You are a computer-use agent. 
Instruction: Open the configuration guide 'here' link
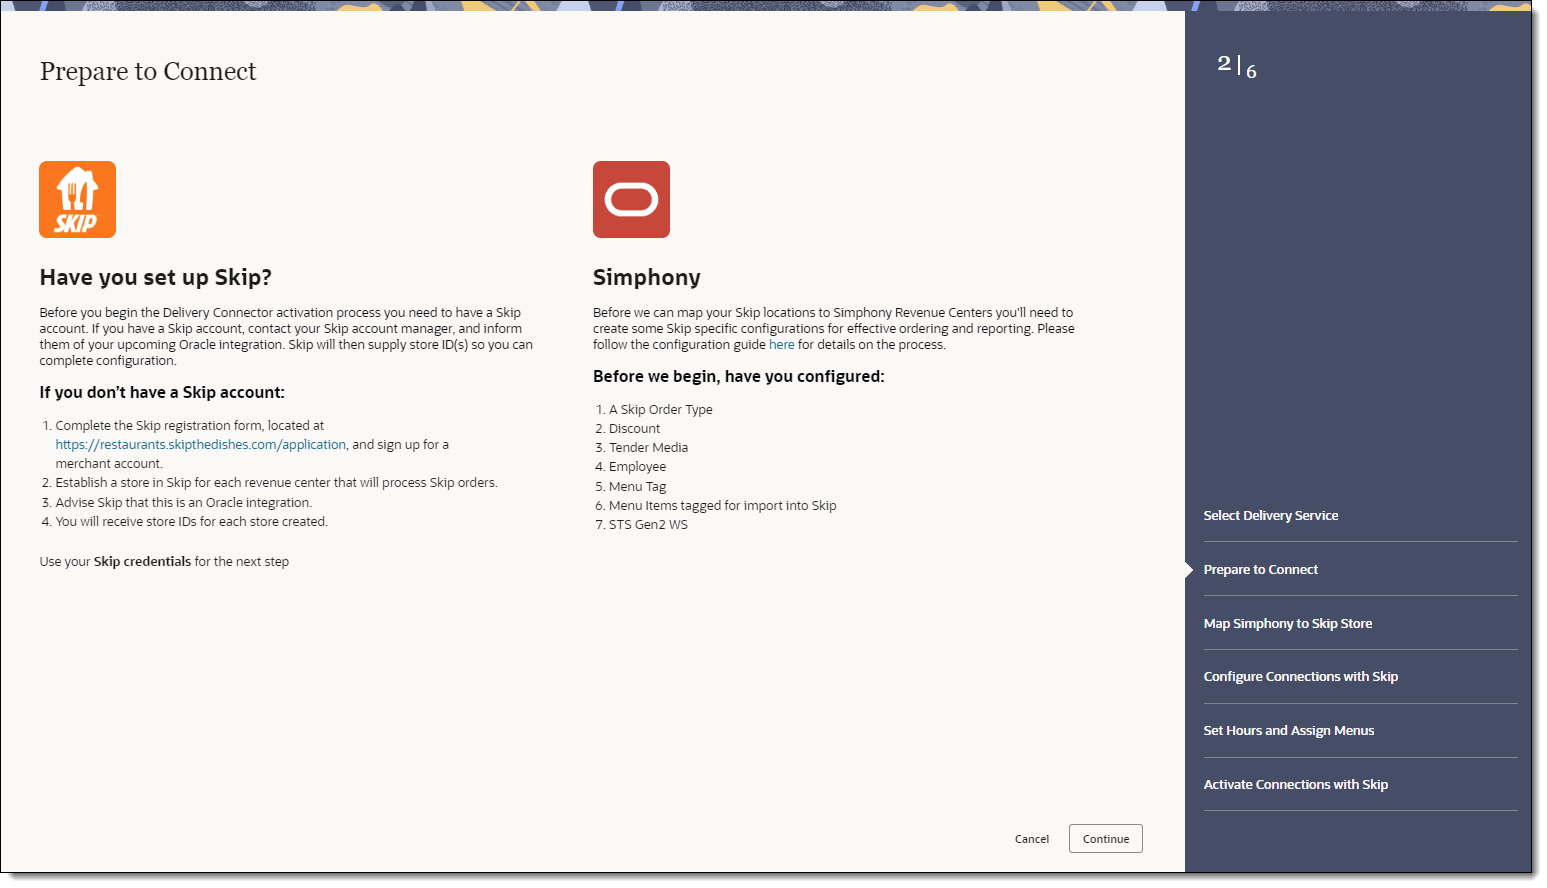782,344
